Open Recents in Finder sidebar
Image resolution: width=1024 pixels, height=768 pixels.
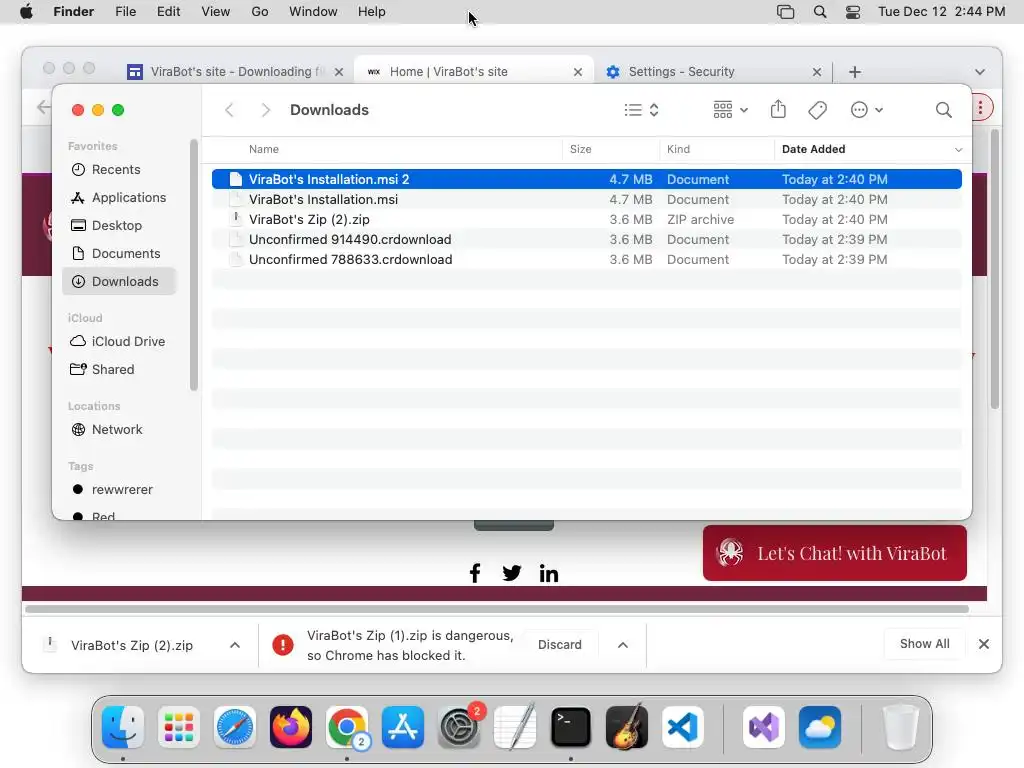point(119,169)
